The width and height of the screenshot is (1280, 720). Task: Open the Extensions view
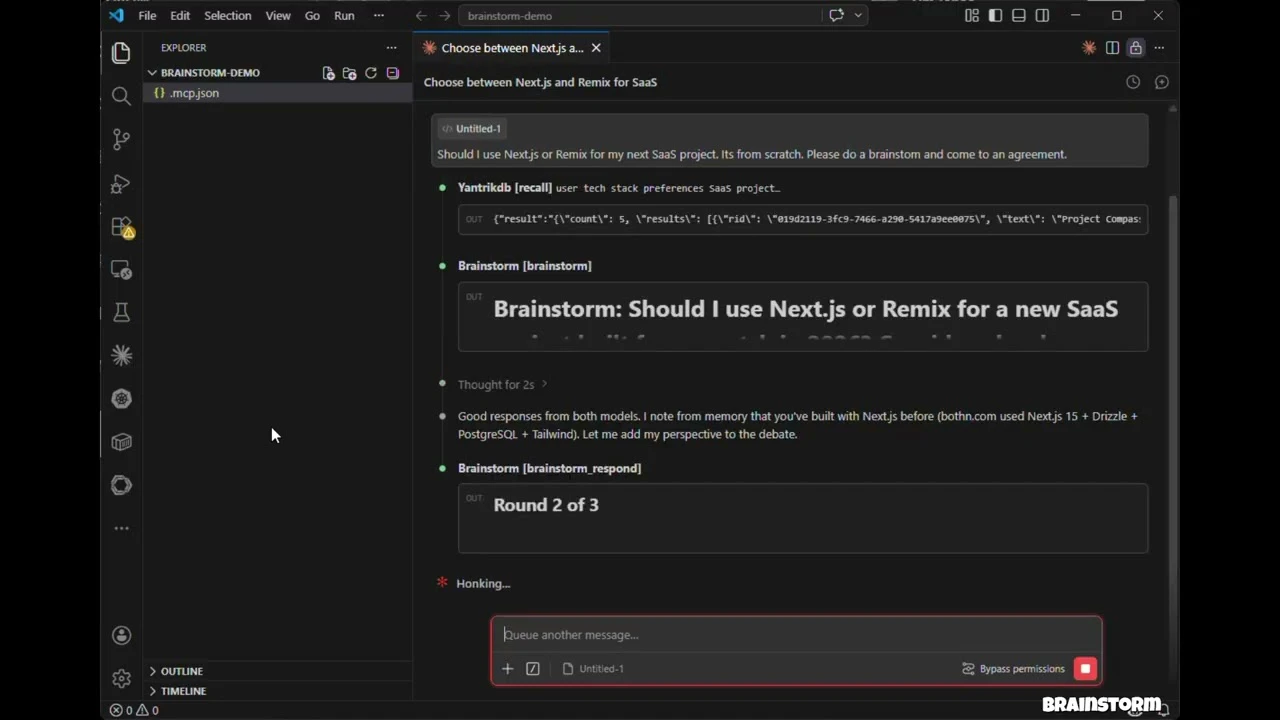[121, 227]
